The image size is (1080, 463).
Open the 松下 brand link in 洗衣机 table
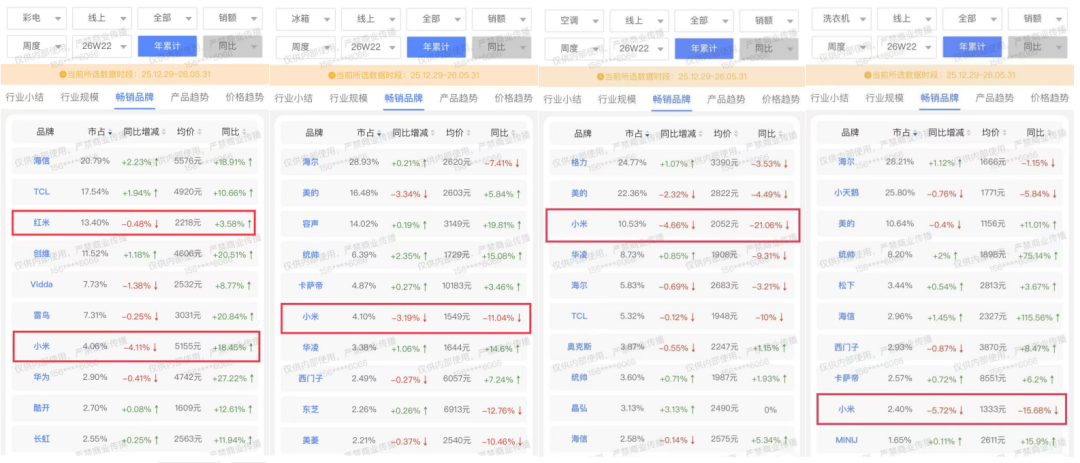point(847,285)
